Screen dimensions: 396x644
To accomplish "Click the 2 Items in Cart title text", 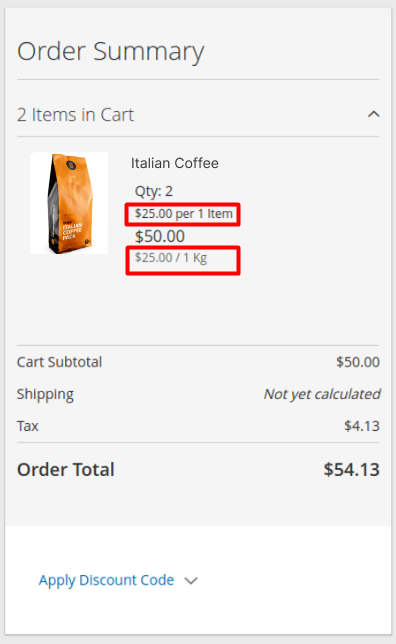I will point(76,115).
